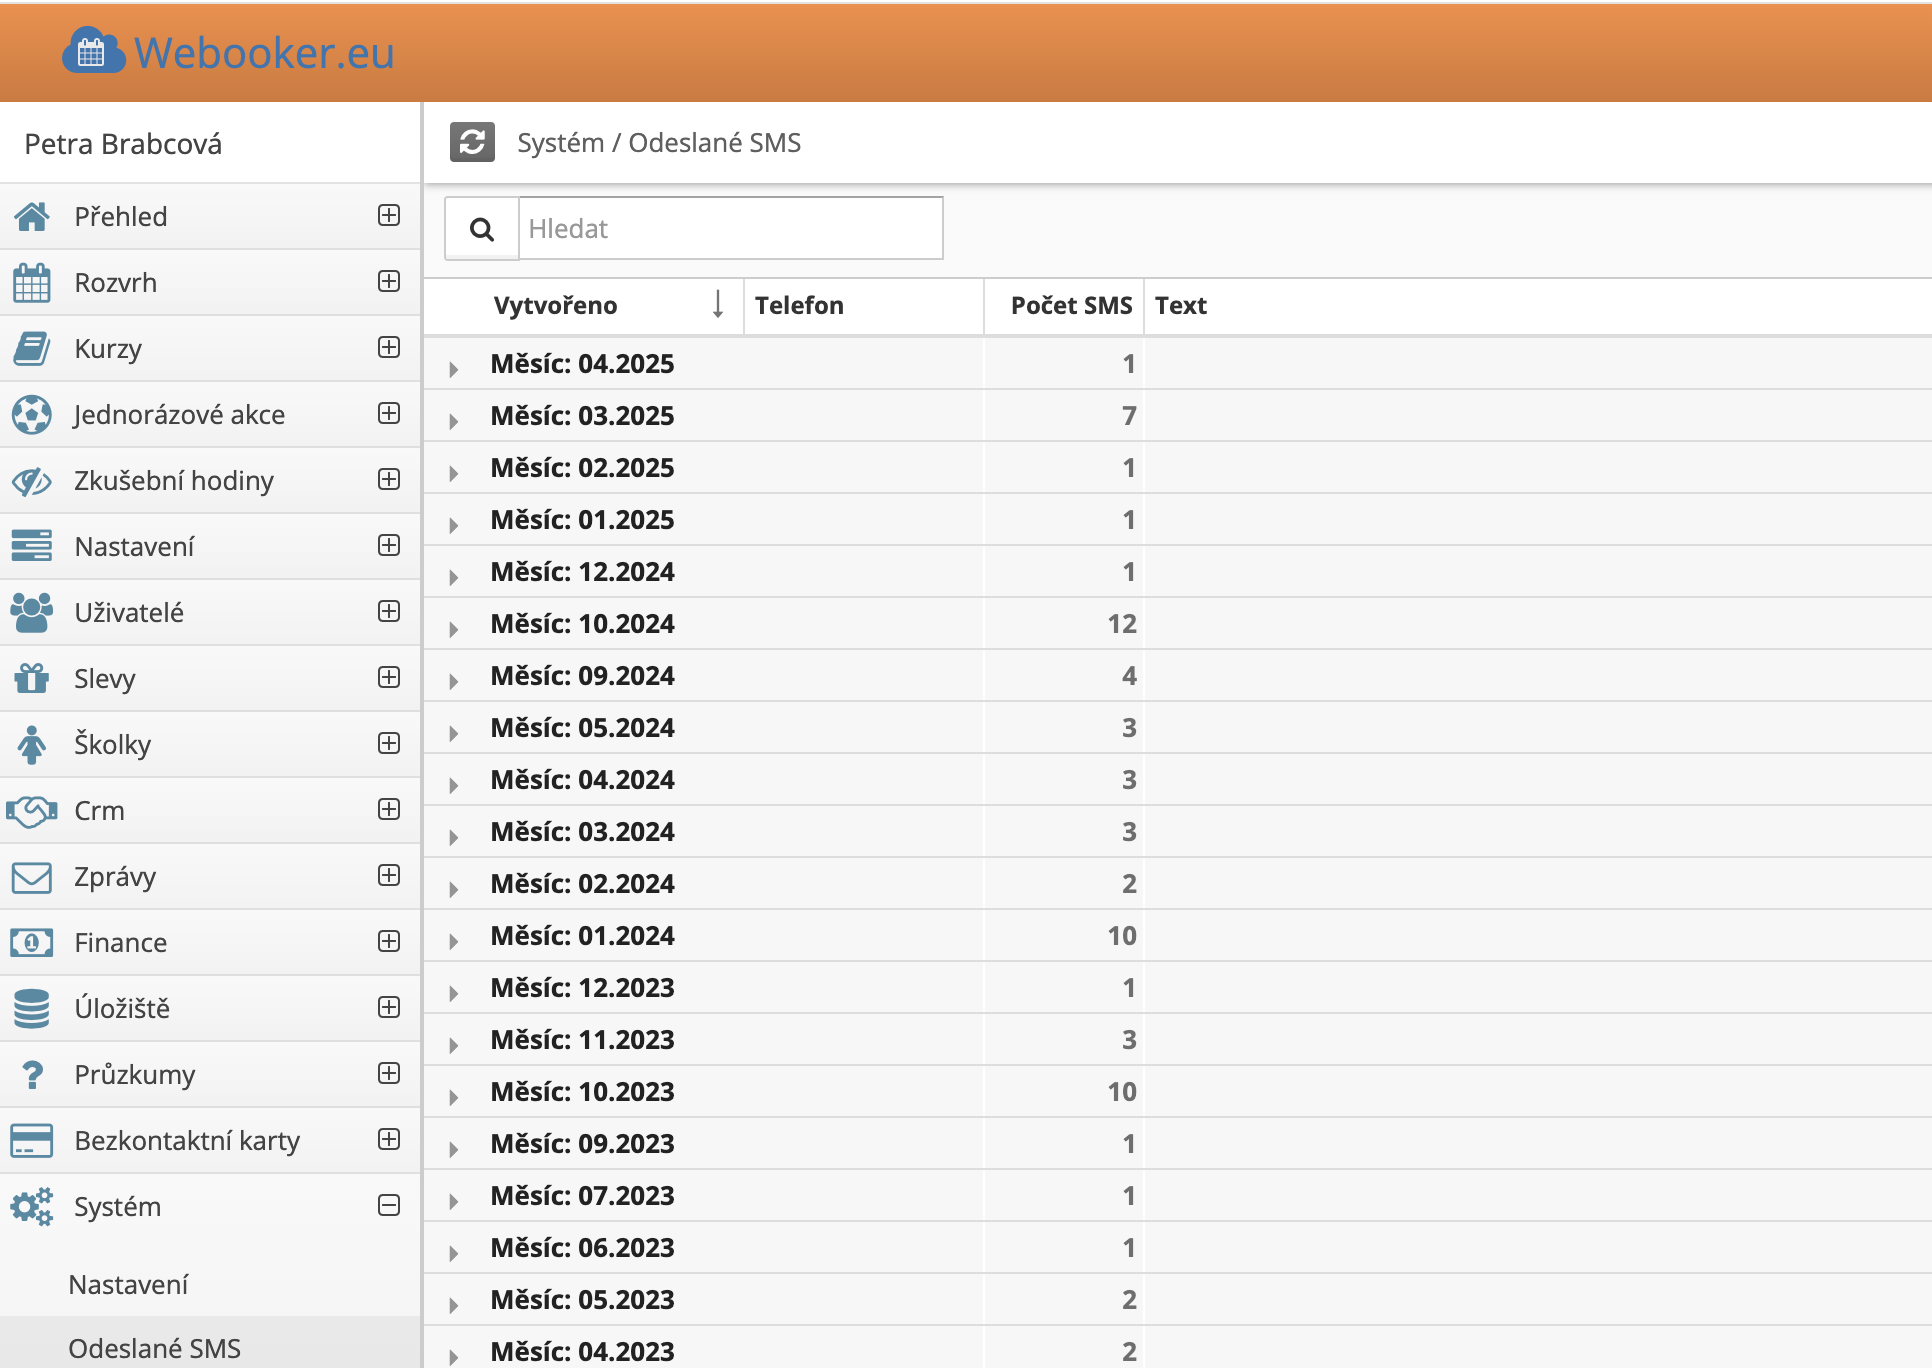Expand the Zprávy section plus toggle

[389, 876]
